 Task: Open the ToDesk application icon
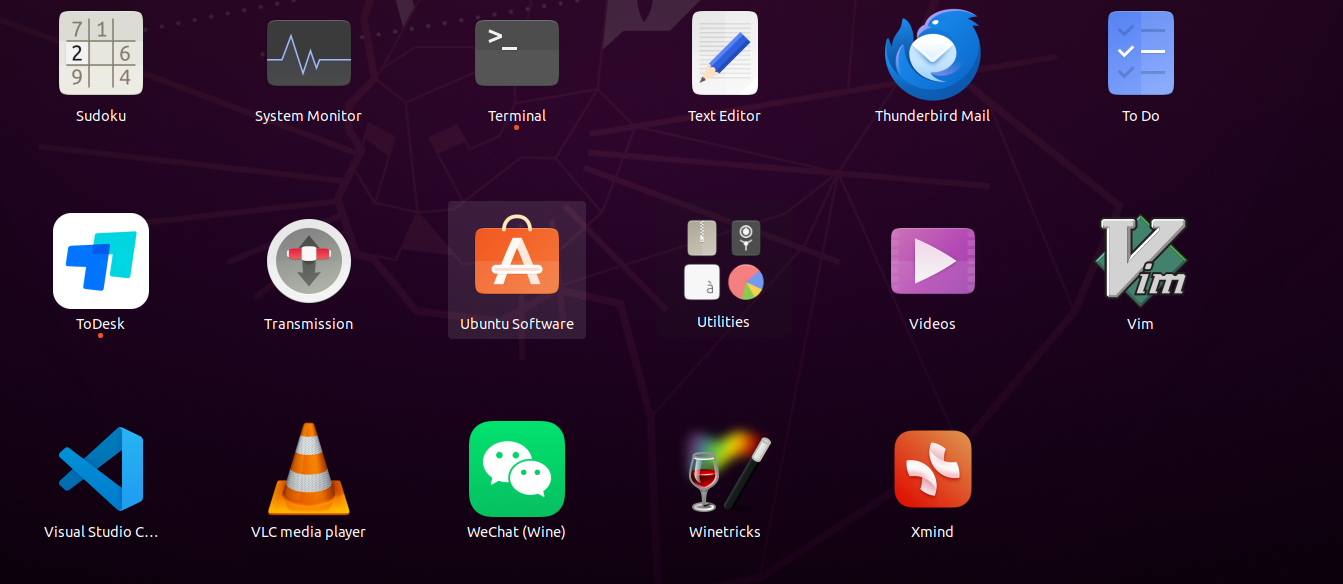101,261
